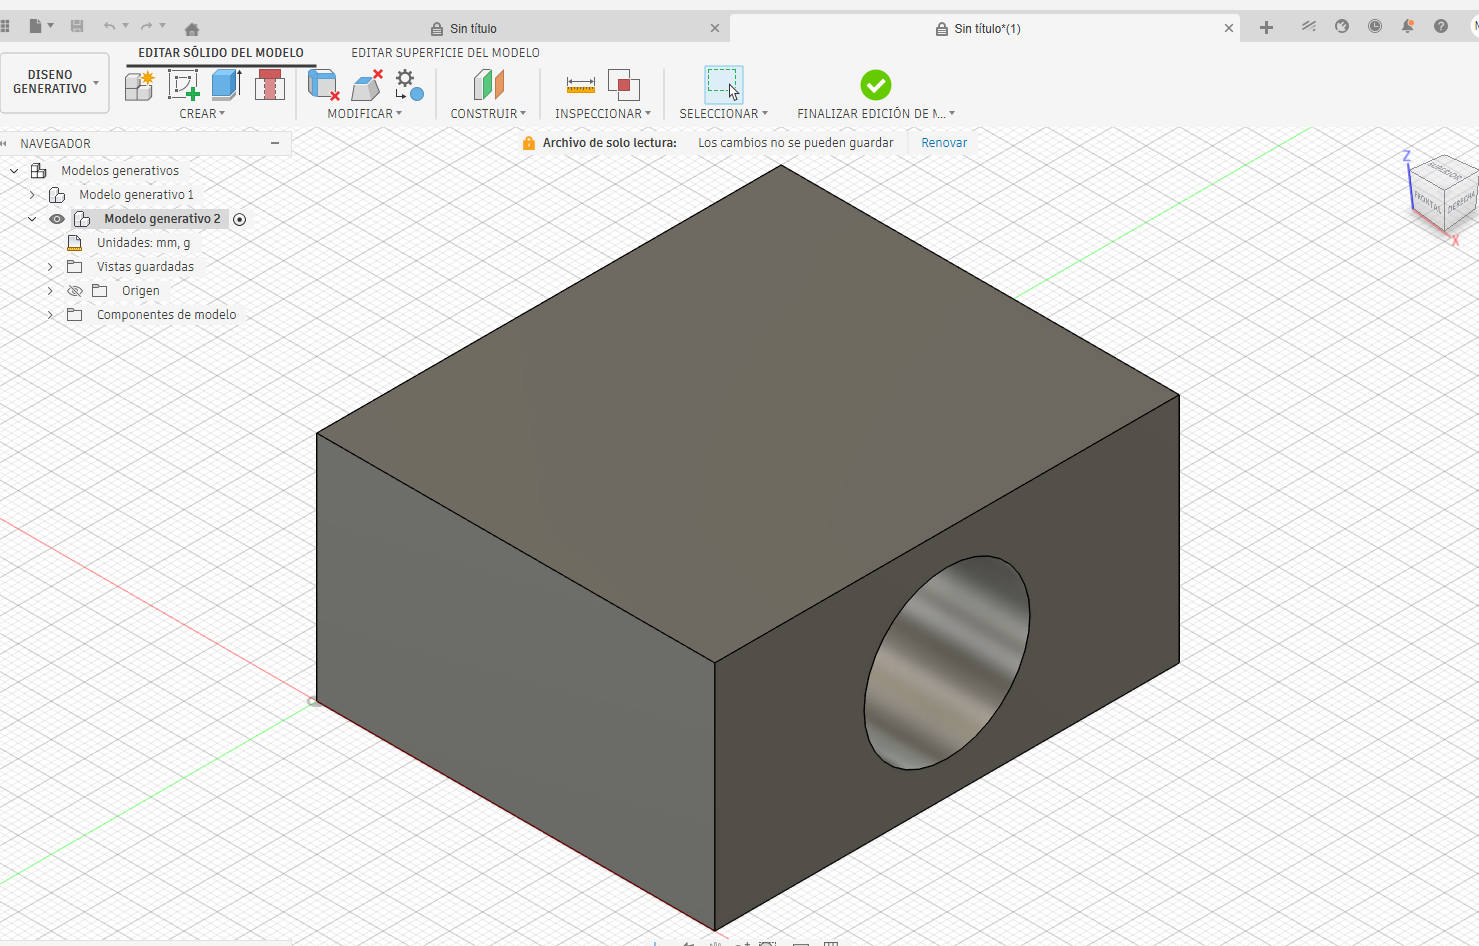Click the remove features icon in MODIFICAR
Viewport: 1479px width, 946px height.
point(323,85)
